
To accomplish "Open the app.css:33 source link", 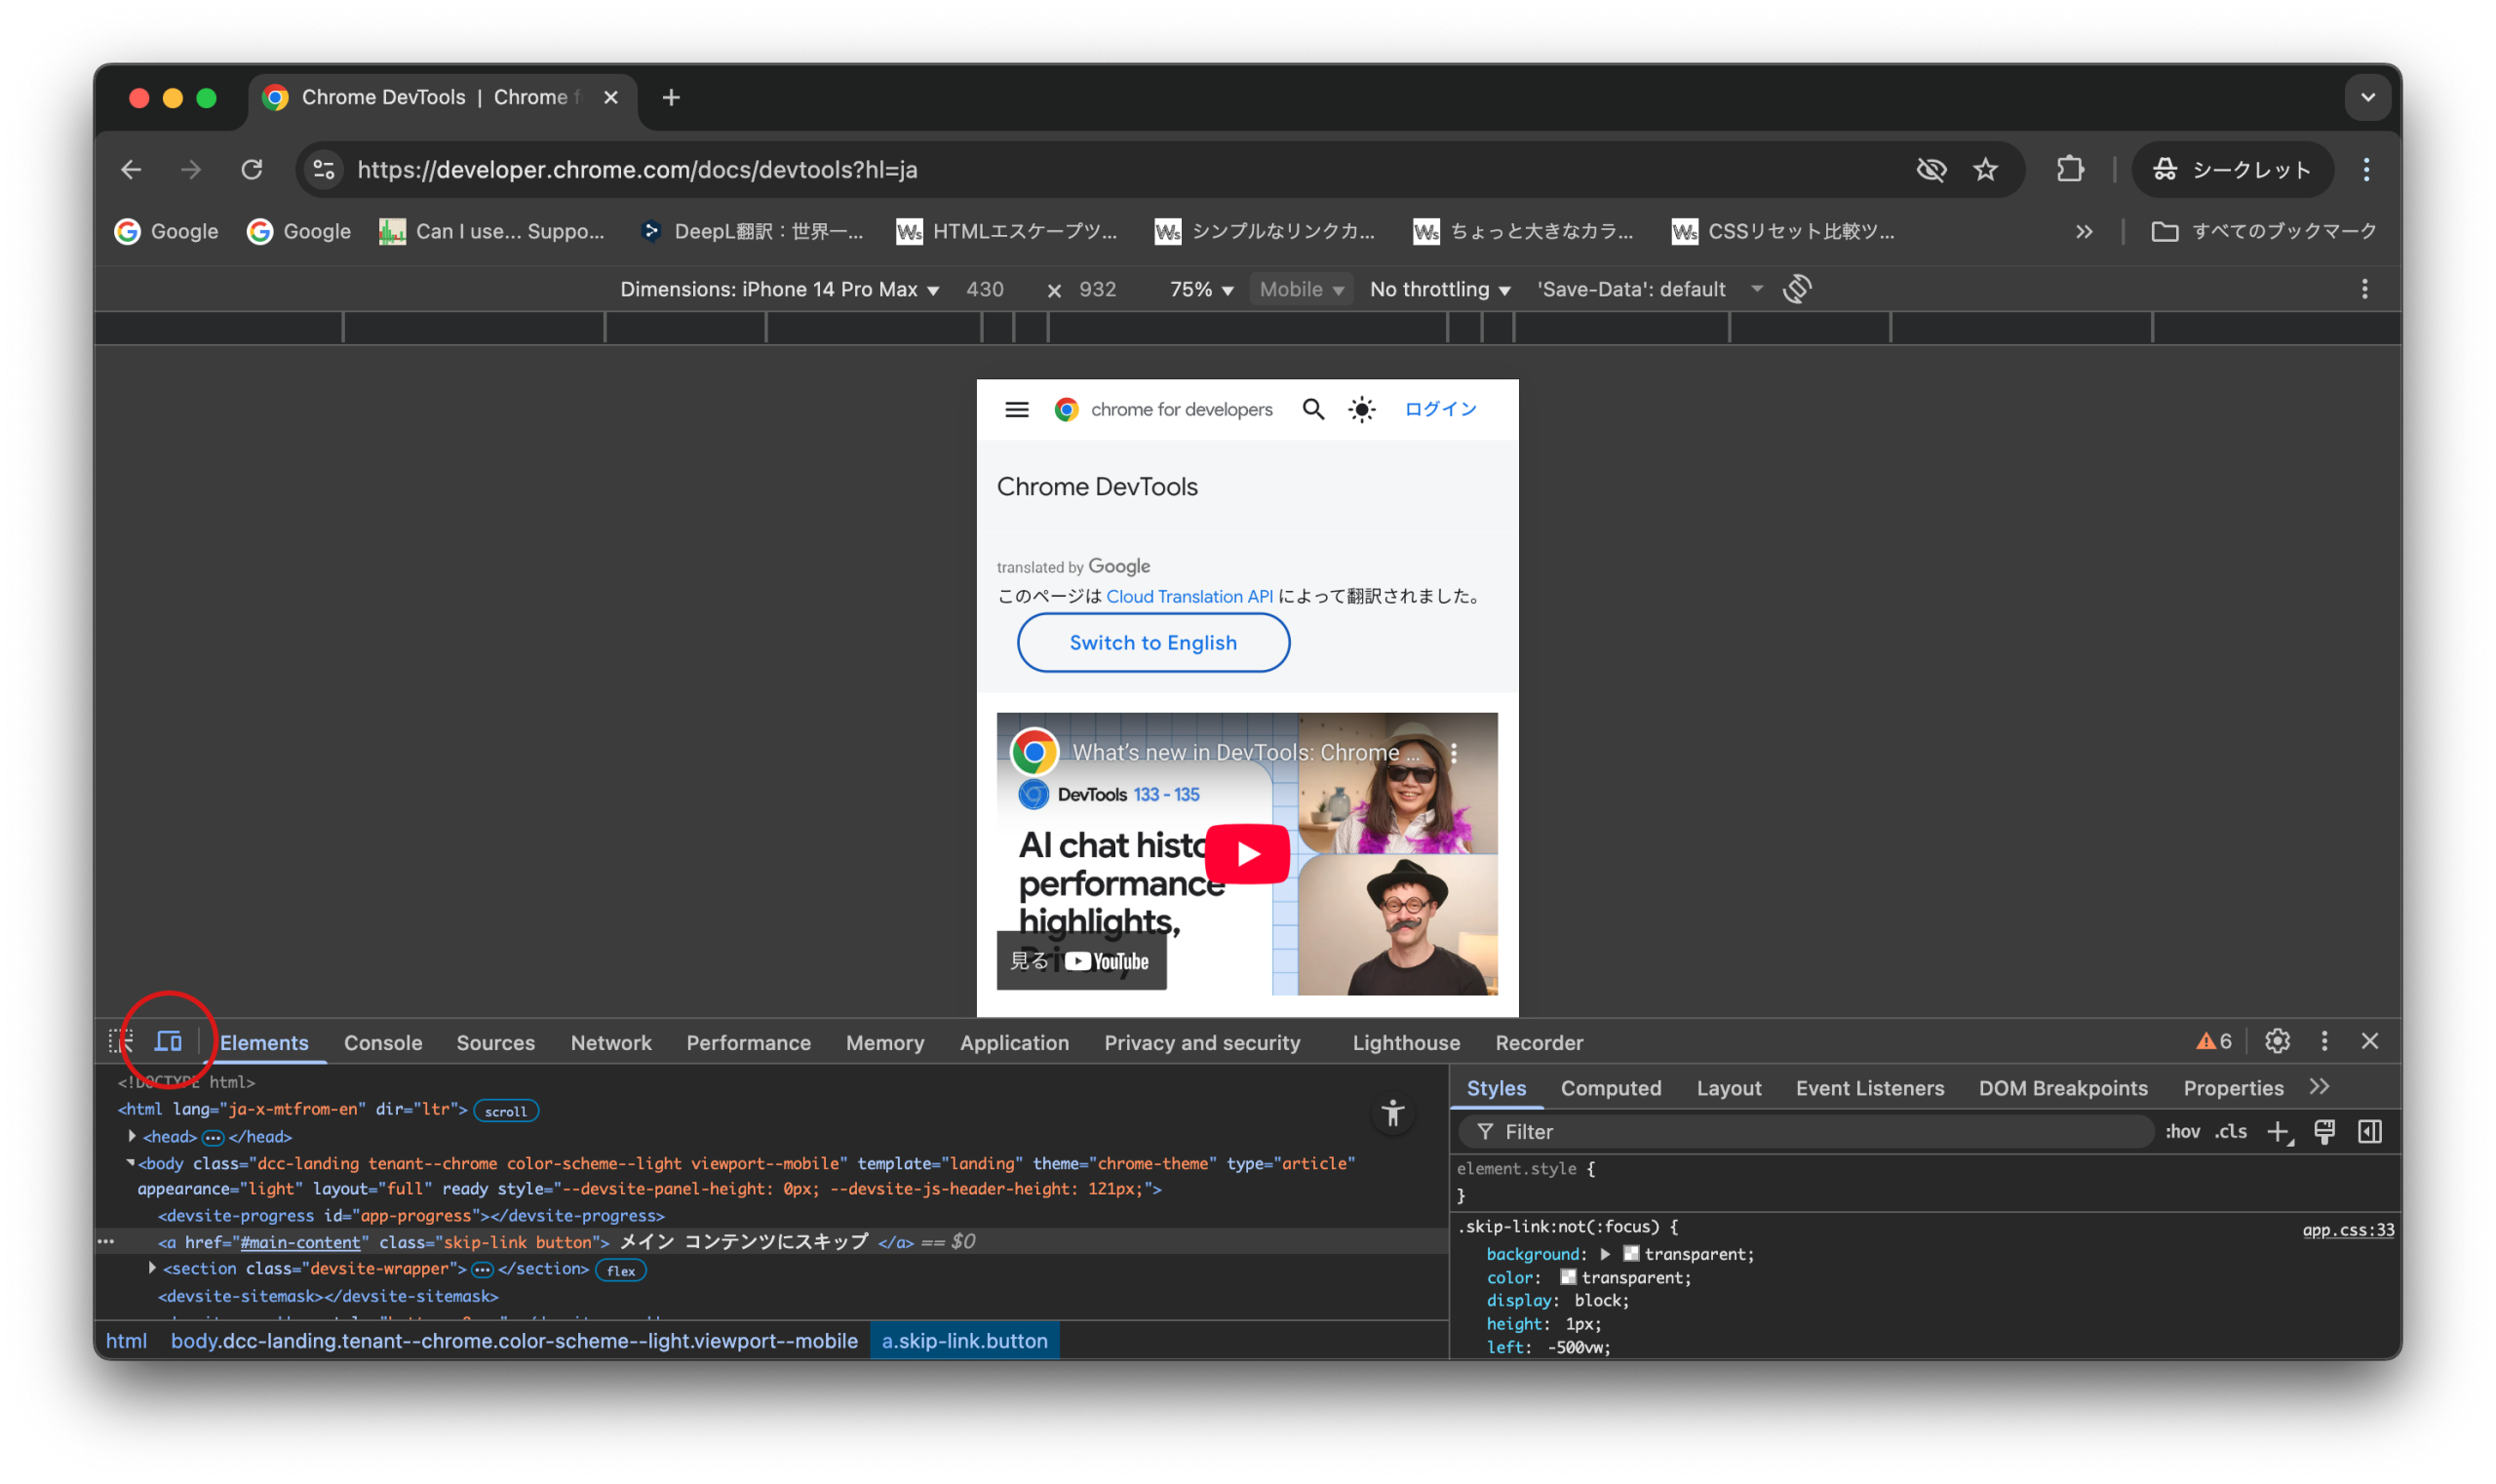I will click(x=2347, y=1229).
